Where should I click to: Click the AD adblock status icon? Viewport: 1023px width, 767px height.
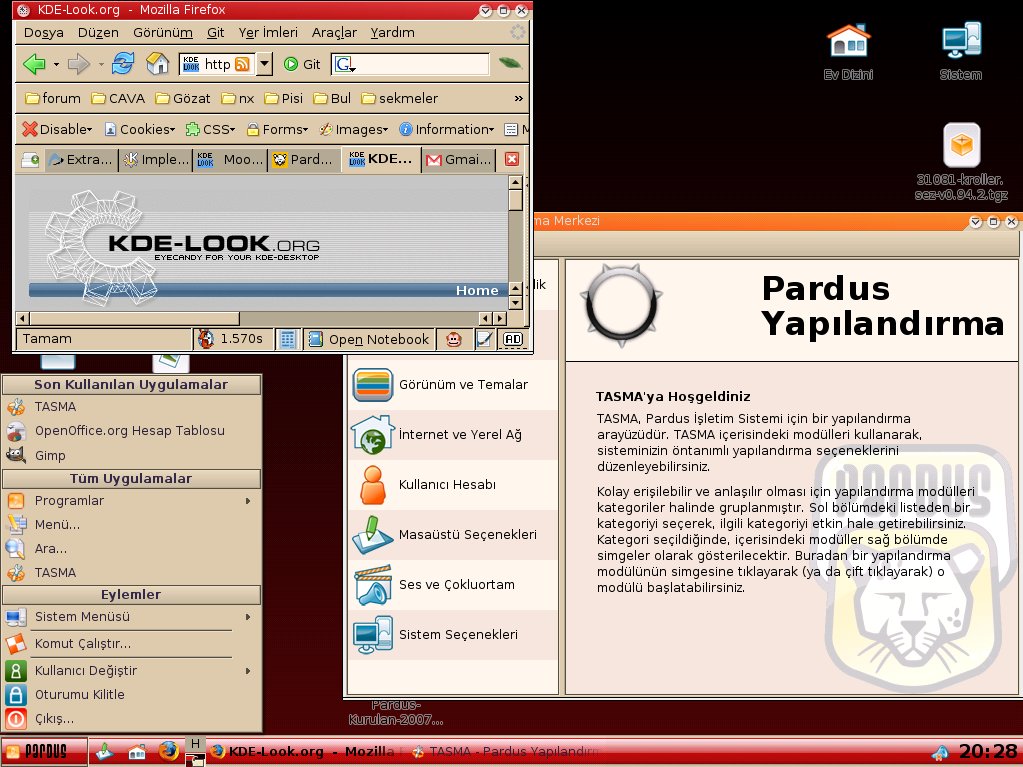coord(513,339)
